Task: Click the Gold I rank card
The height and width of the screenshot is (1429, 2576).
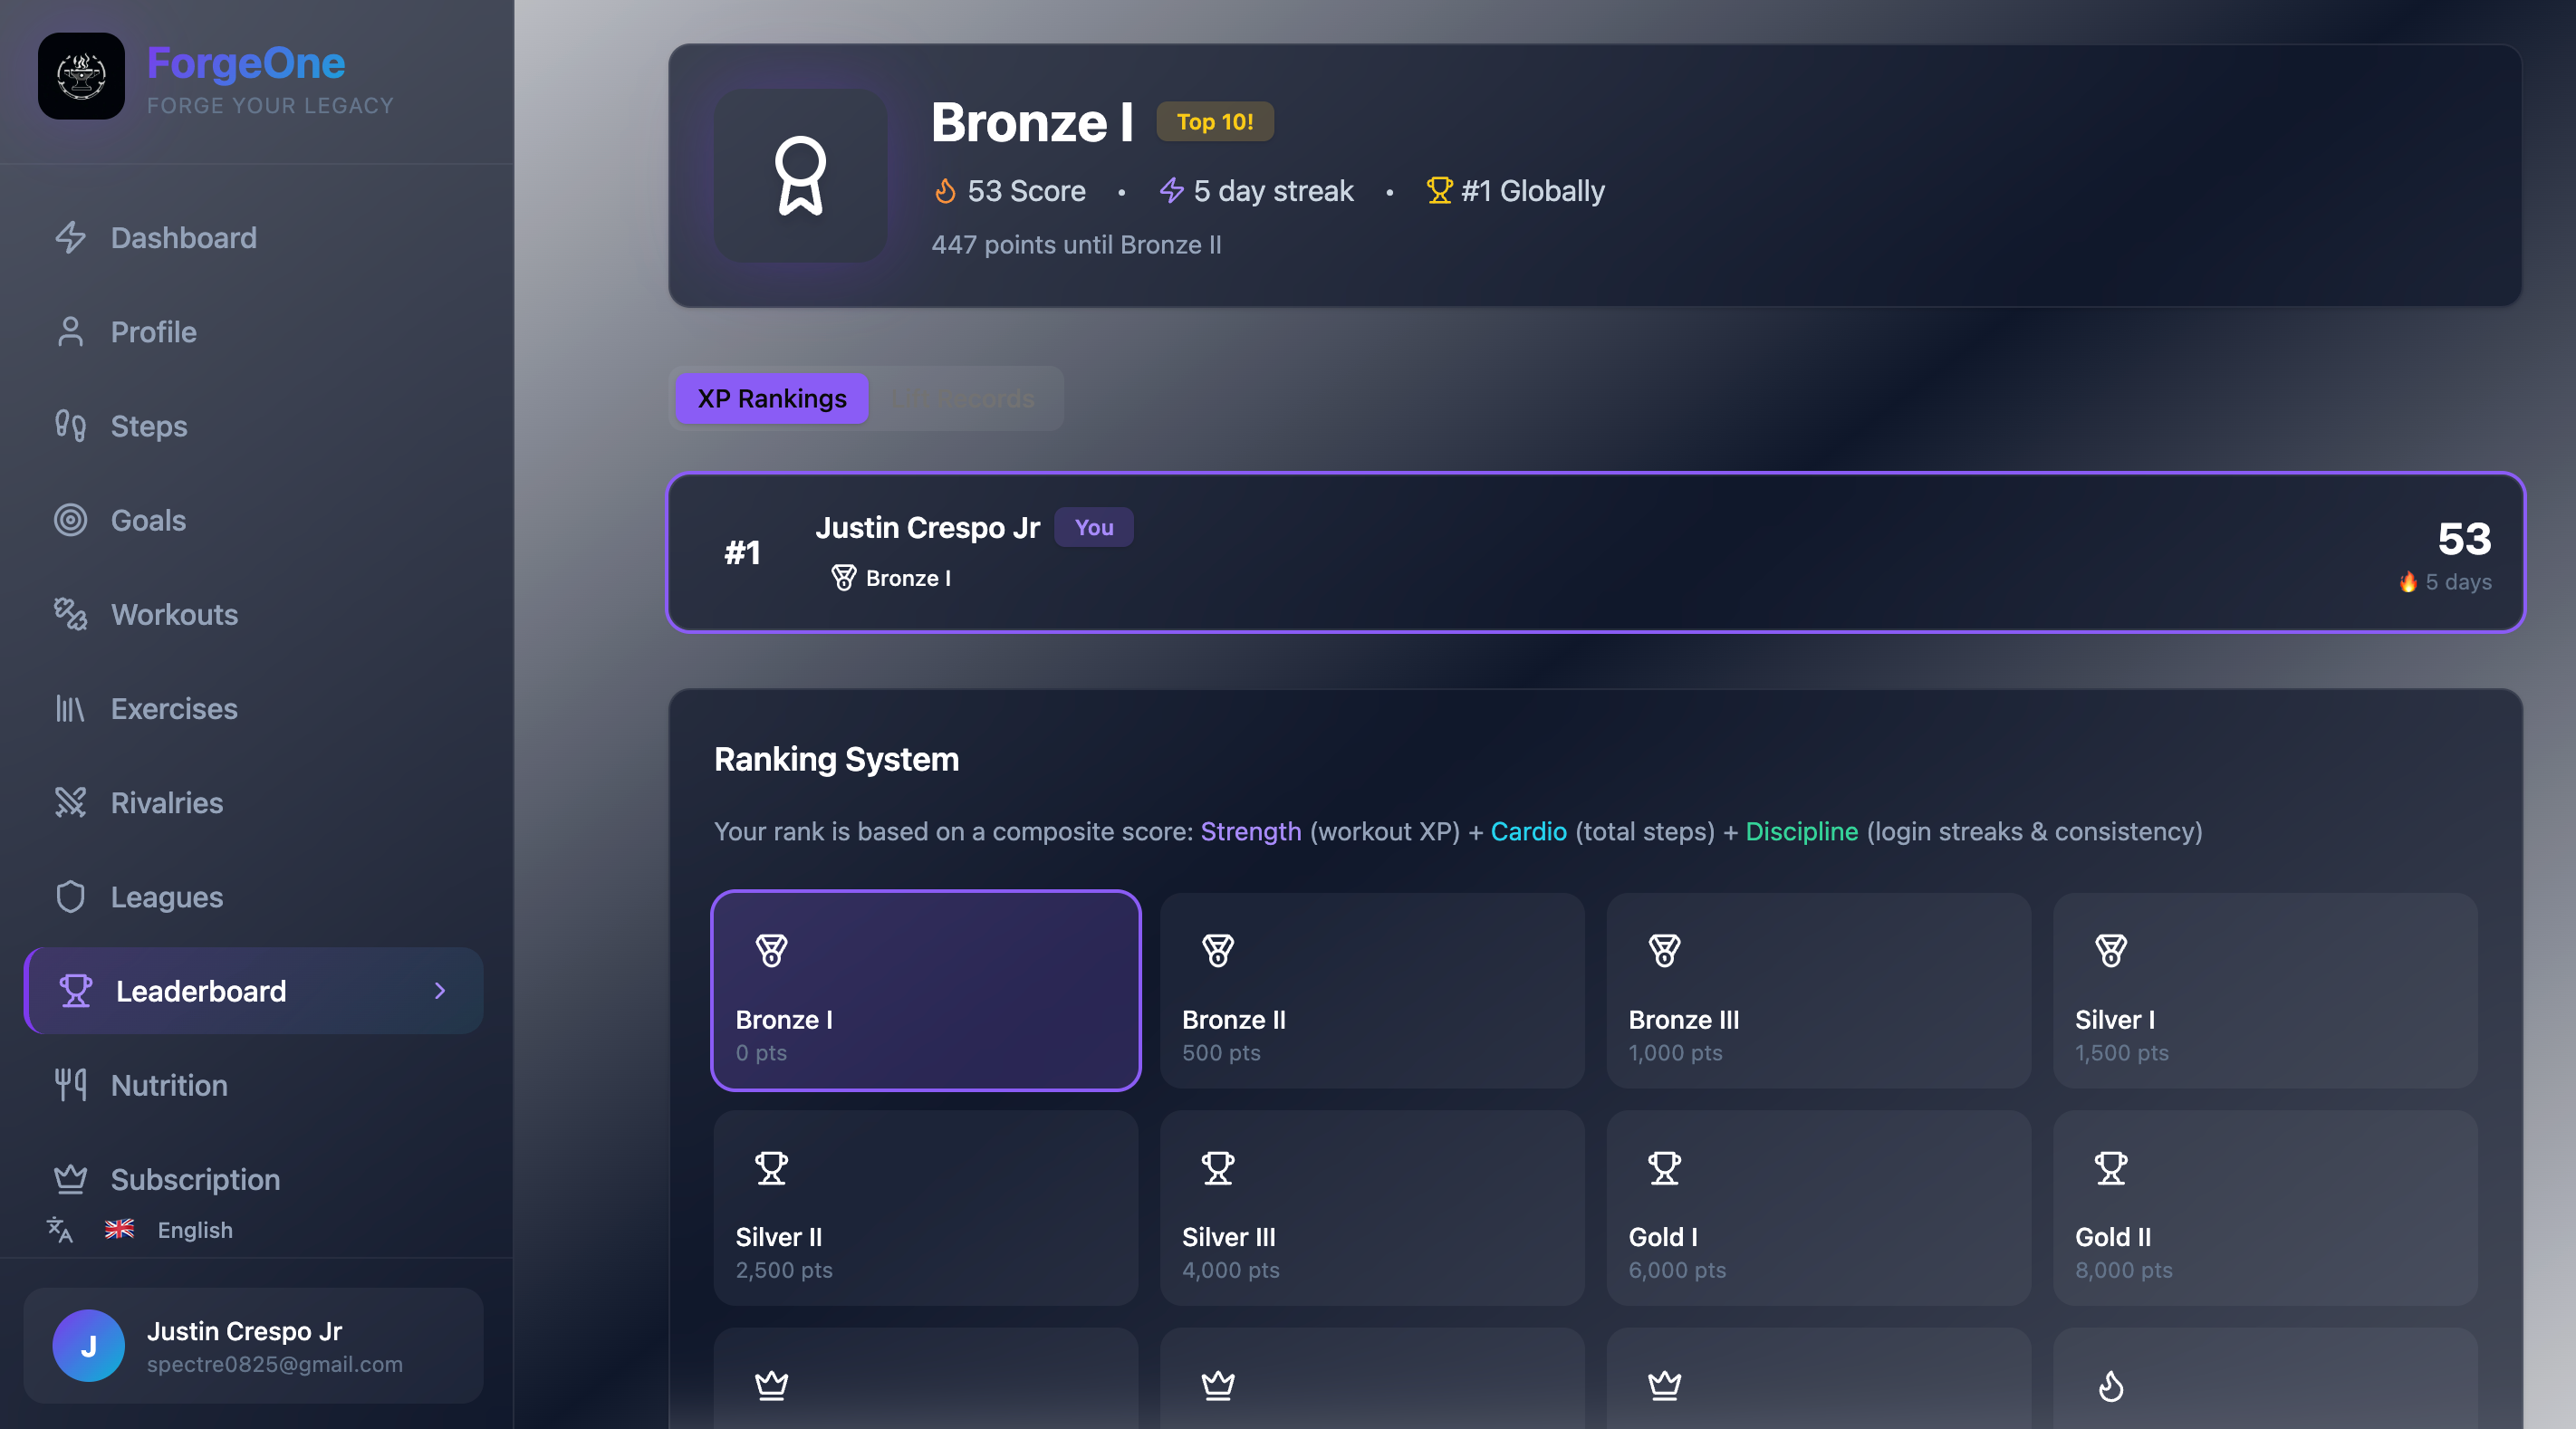Action: [1818, 1208]
